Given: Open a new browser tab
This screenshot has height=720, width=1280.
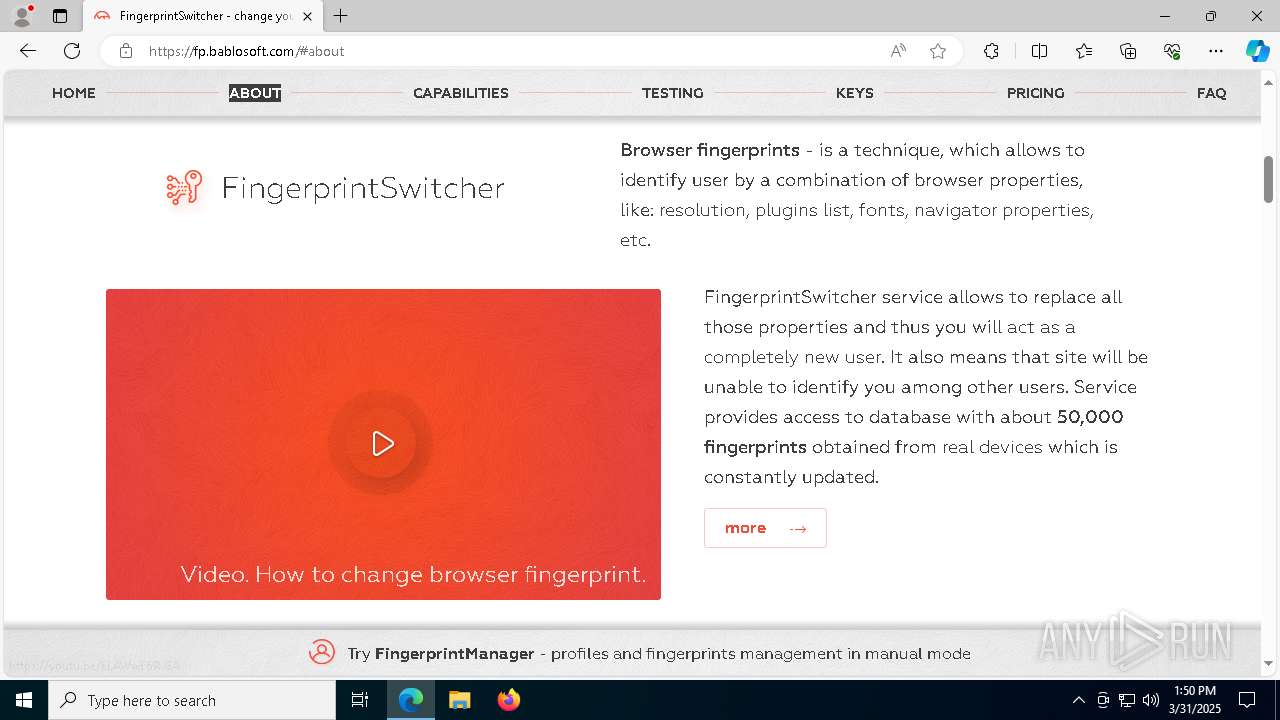Looking at the screenshot, I should tap(341, 16).
